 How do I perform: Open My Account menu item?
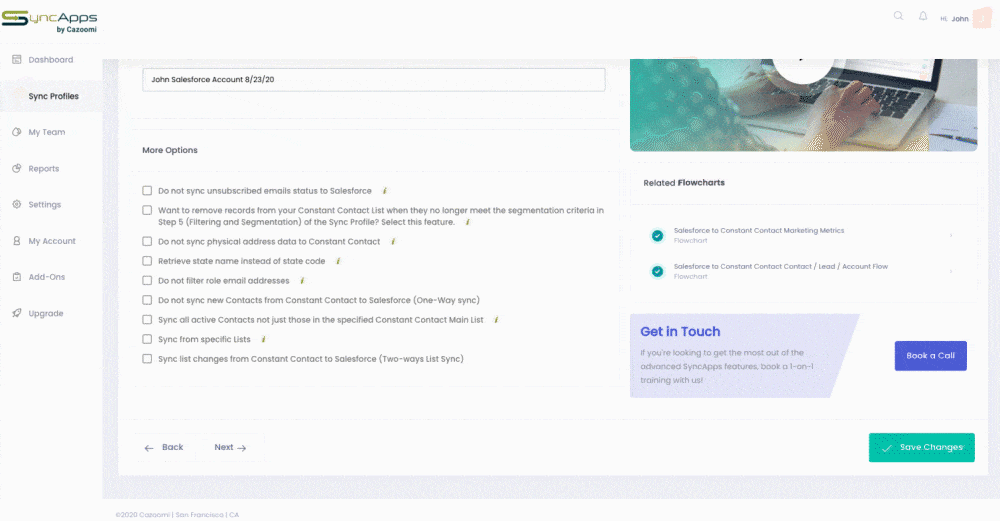click(52, 241)
